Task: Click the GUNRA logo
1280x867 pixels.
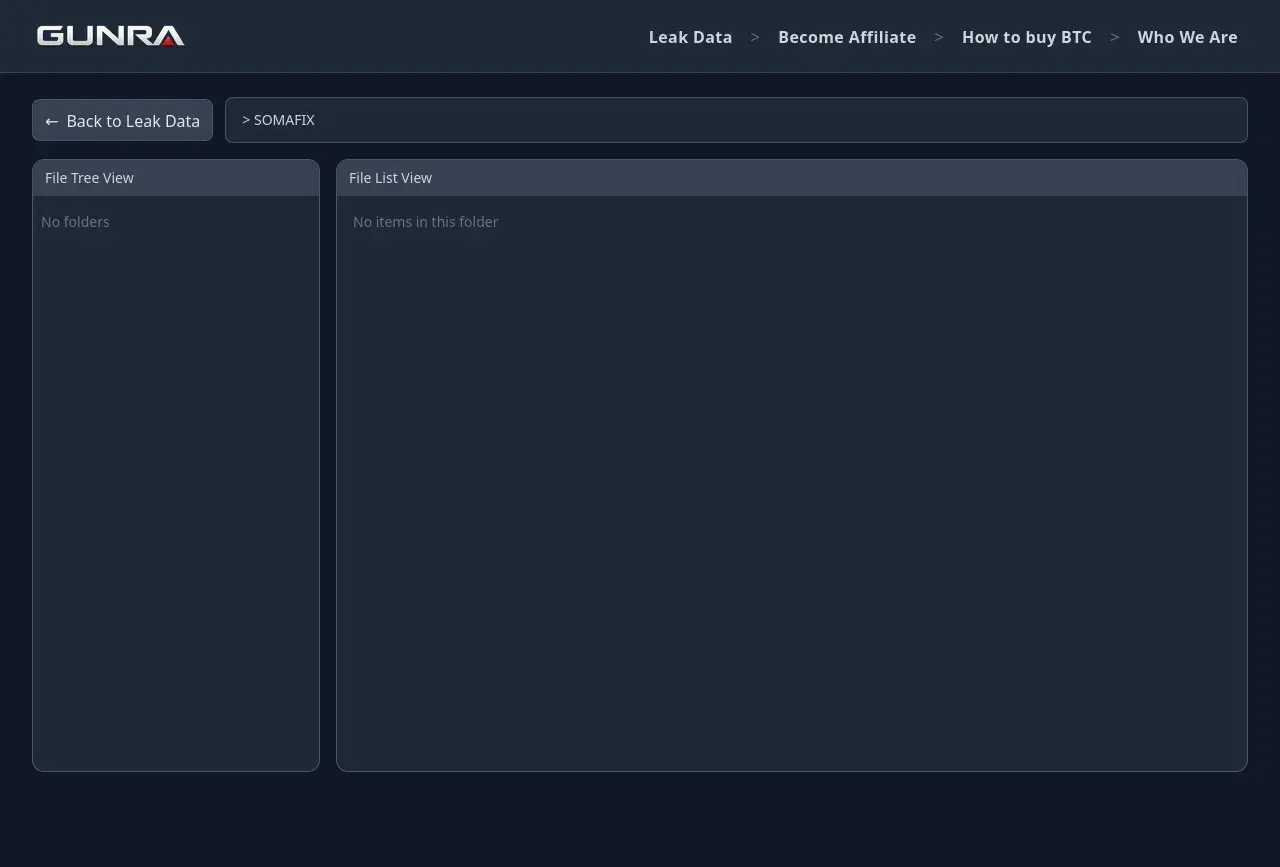Action: [110, 36]
